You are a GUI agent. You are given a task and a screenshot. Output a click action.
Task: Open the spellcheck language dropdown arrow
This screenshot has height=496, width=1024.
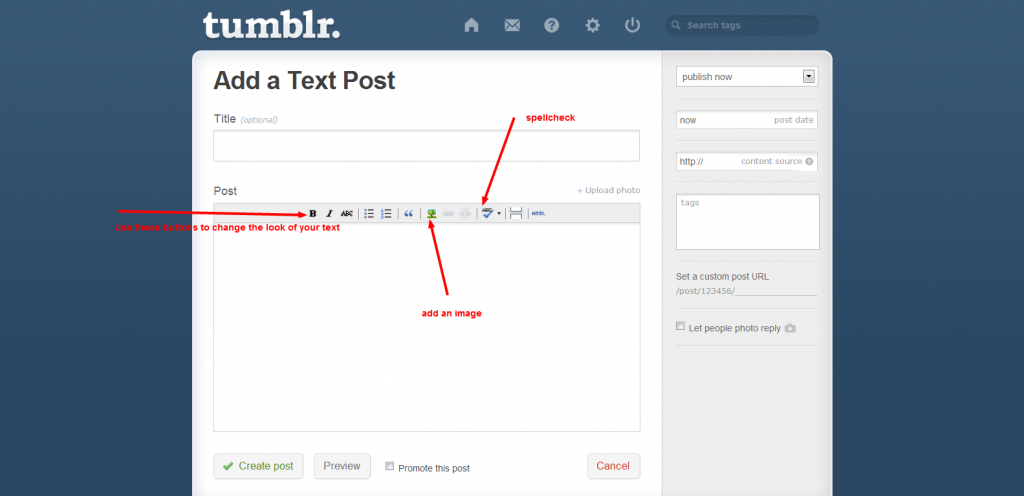click(x=500, y=213)
